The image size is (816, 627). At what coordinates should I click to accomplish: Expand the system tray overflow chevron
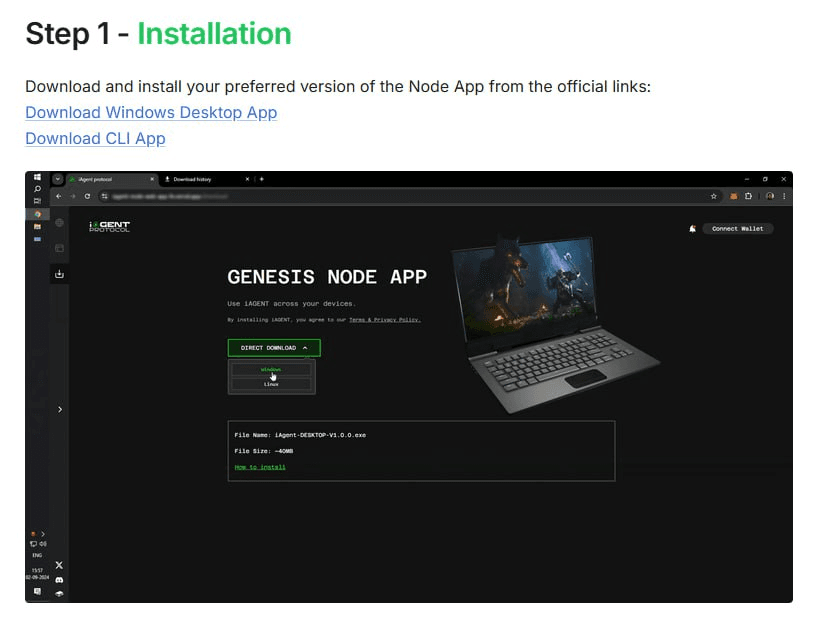tap(43, 534)
